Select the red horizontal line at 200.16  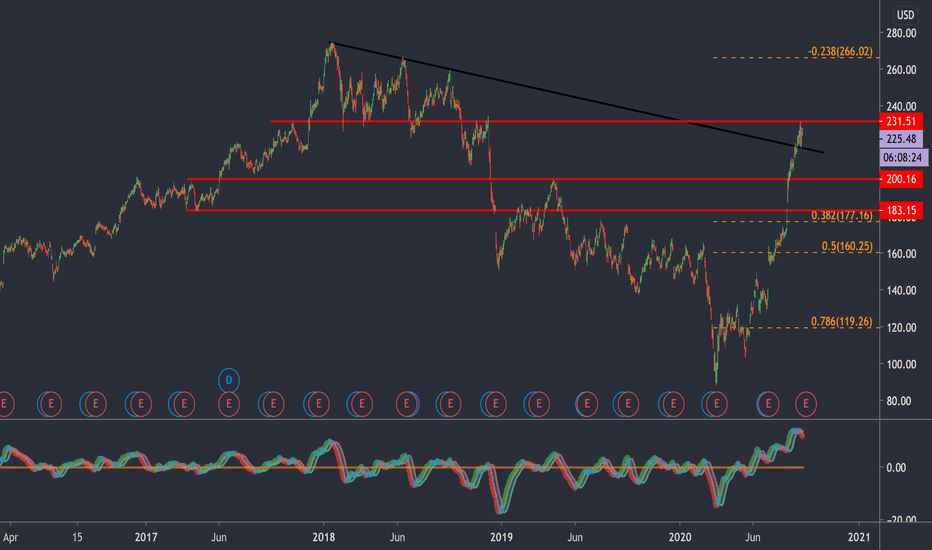(x=533, y=179)
